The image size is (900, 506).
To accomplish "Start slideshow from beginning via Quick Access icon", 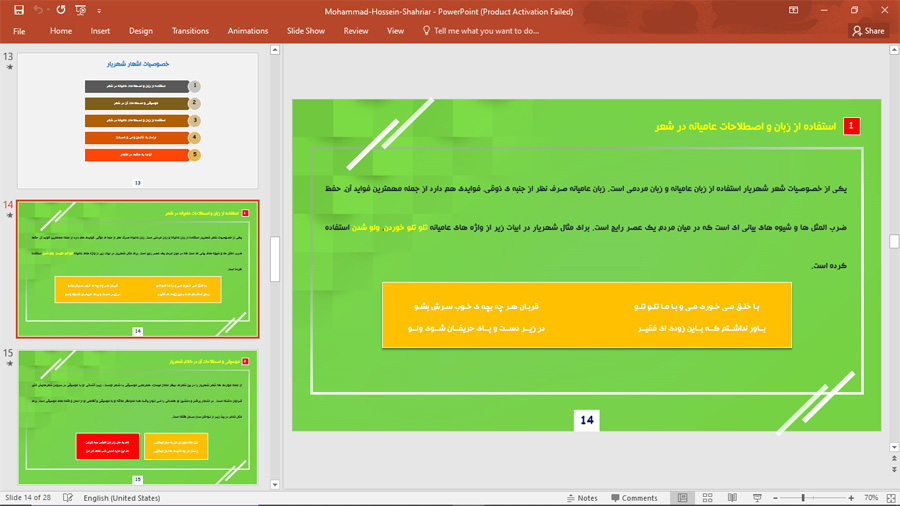I will (82, 11).
